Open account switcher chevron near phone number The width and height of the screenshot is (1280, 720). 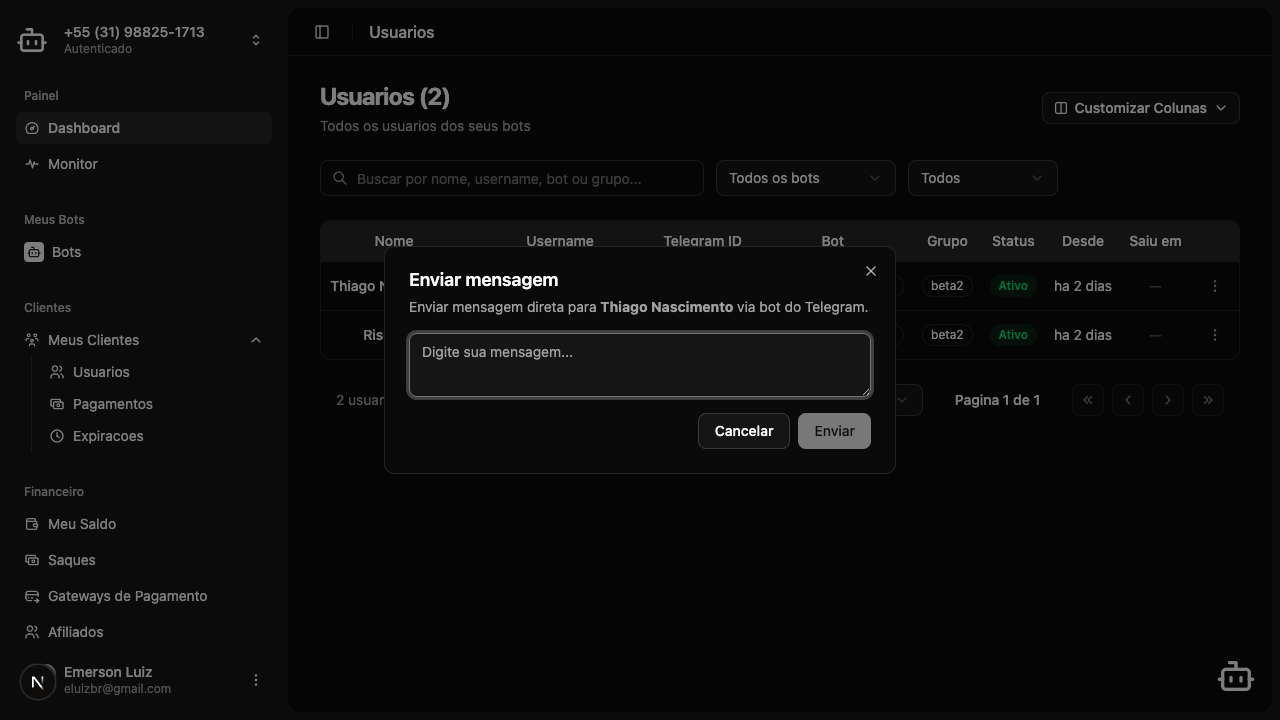256,40
